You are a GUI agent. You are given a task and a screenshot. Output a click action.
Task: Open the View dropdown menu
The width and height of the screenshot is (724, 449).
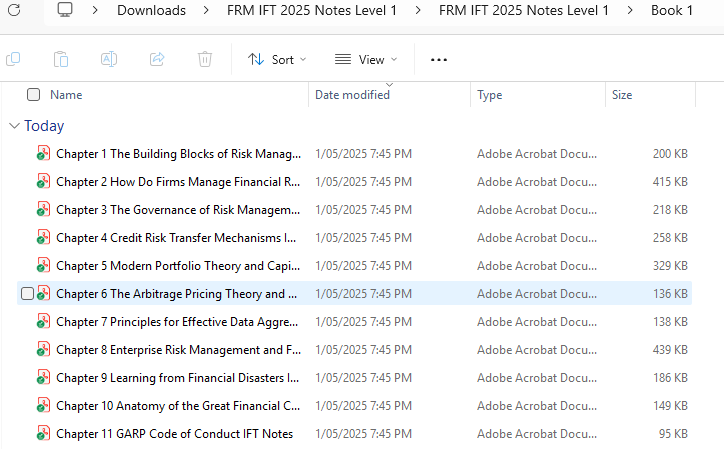pyautogui.click(x=365, y=59)
